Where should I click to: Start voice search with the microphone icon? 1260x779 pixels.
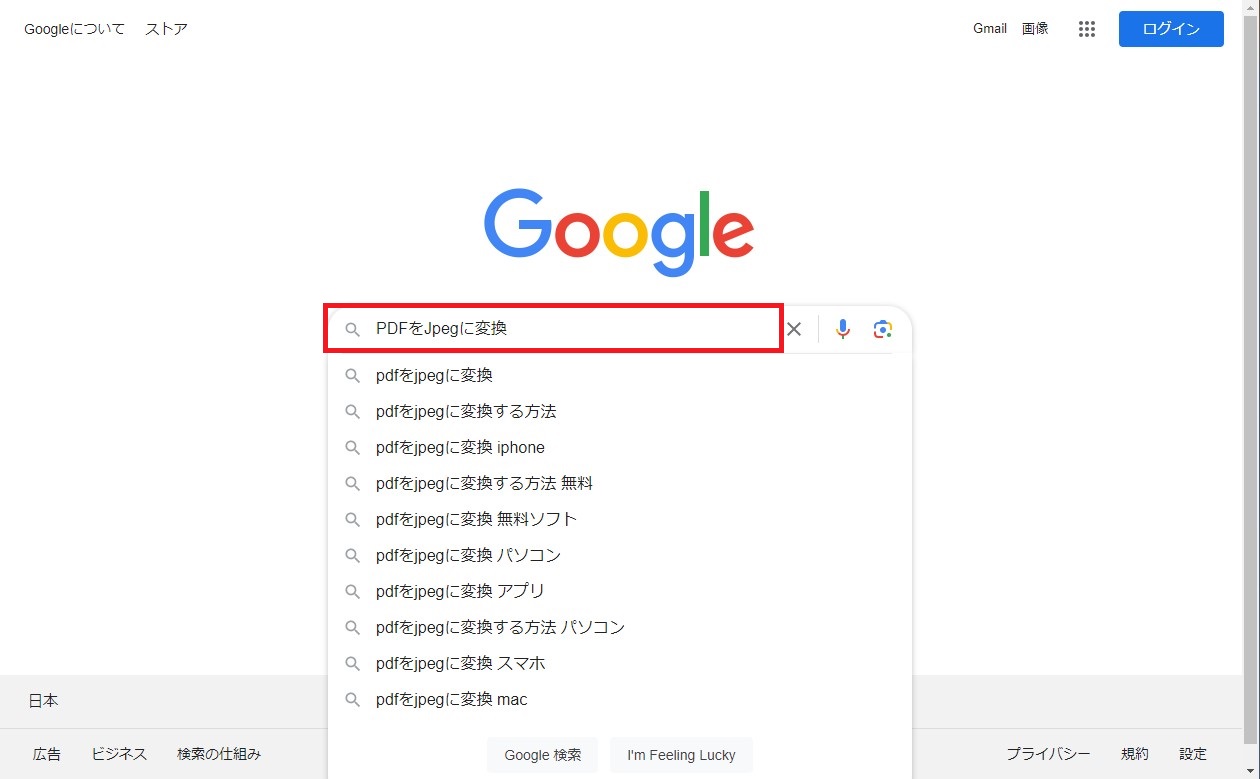point(843,329)
